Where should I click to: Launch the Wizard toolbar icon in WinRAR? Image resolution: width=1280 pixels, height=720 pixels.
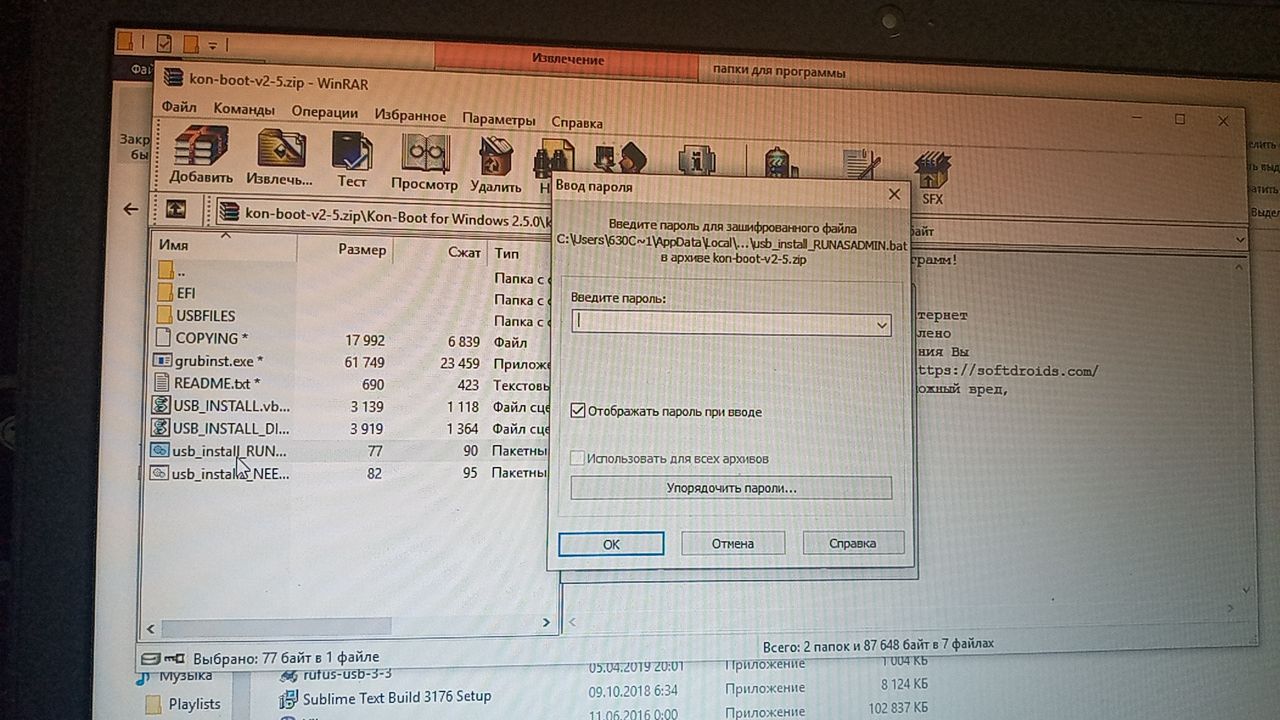(x=620, y=160)
